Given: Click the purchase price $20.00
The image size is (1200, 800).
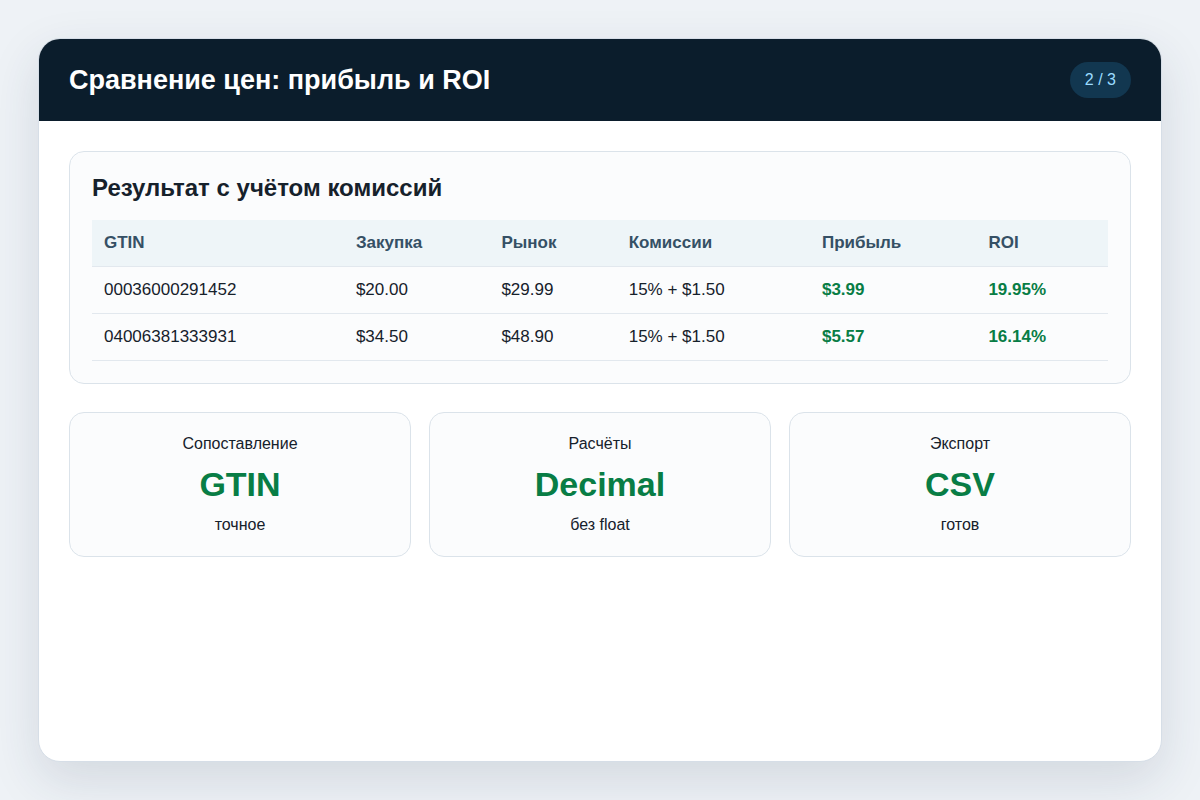Looking at the screenshot, I should point(382,290).
